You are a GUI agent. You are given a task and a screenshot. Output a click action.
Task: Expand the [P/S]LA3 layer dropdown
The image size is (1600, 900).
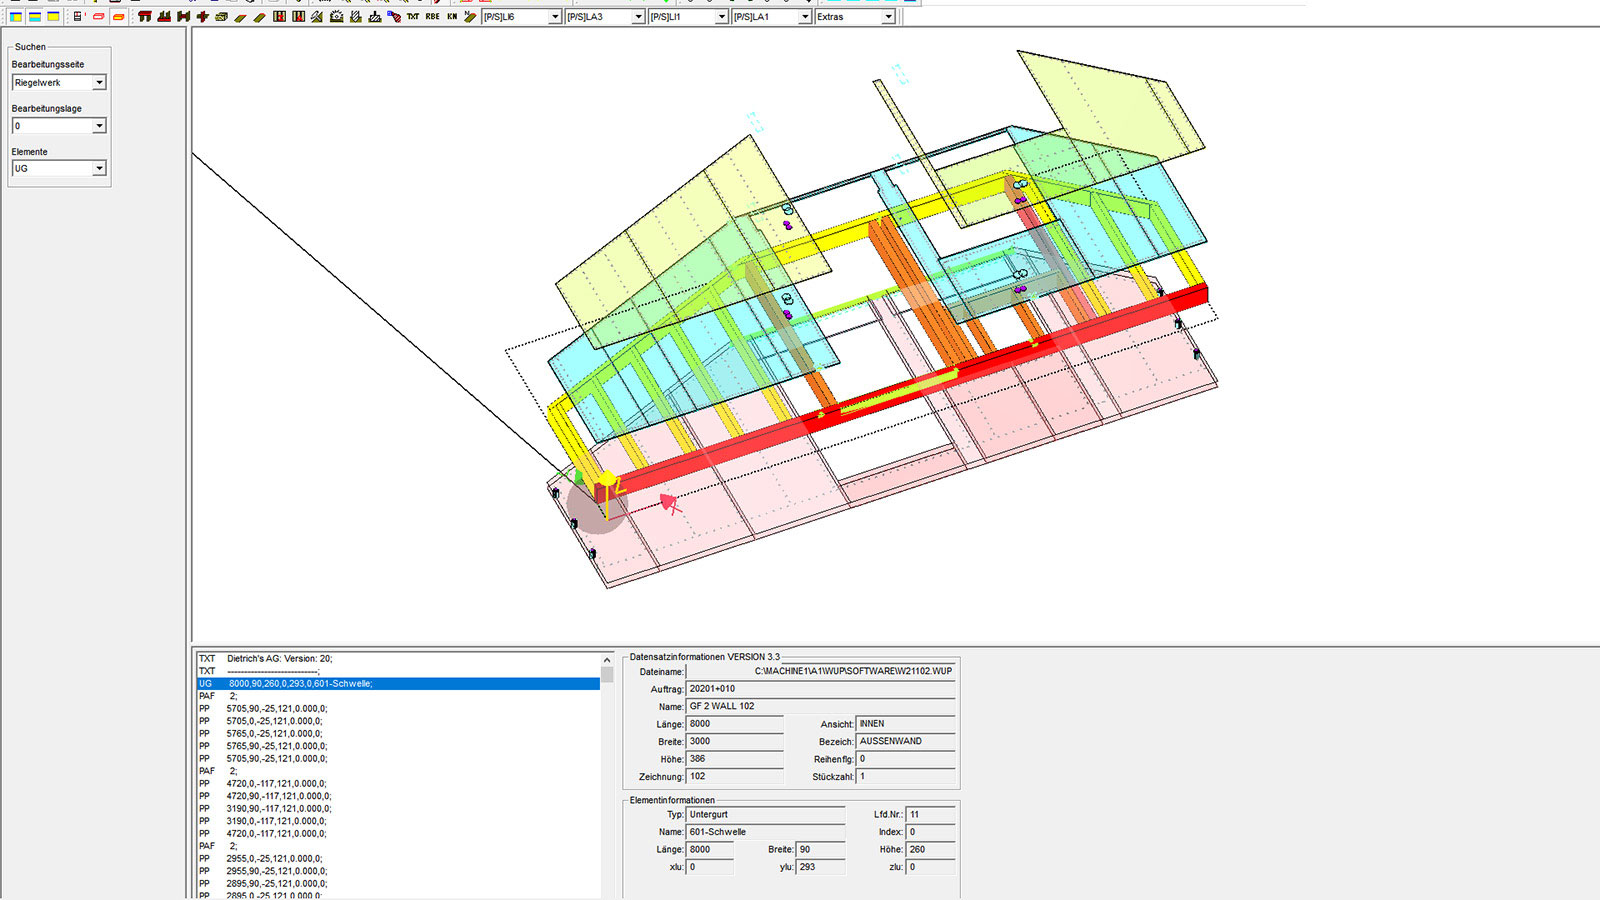coord(638,17)
